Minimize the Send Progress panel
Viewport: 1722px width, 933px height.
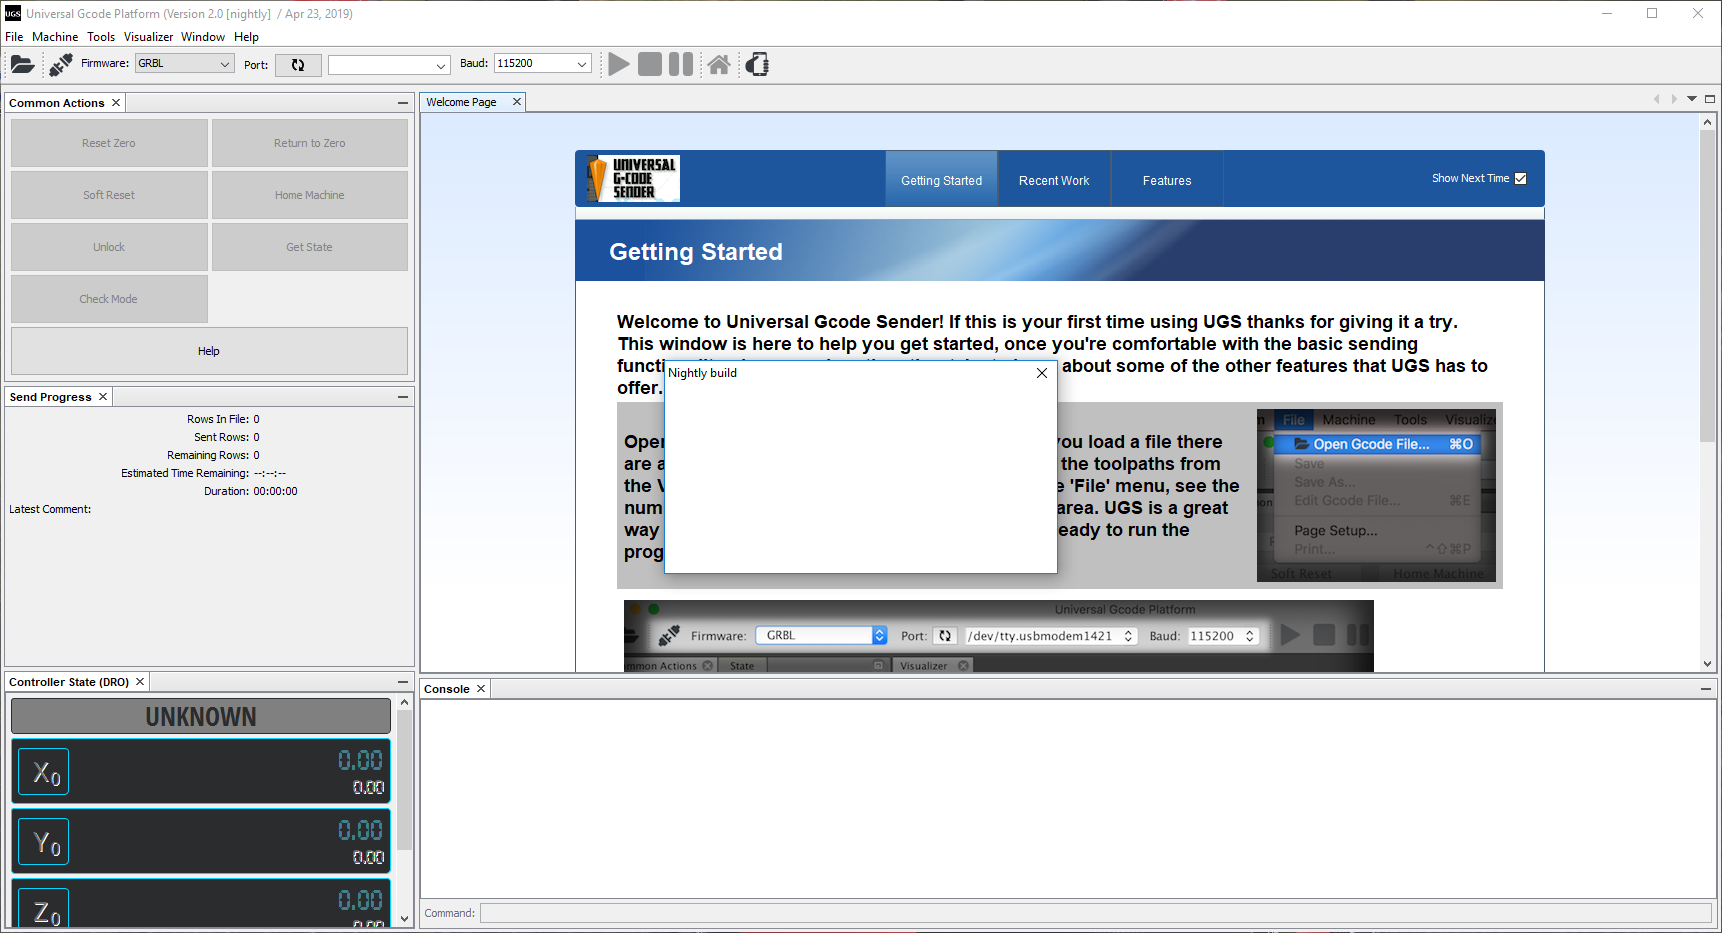[x=403, y=397]
